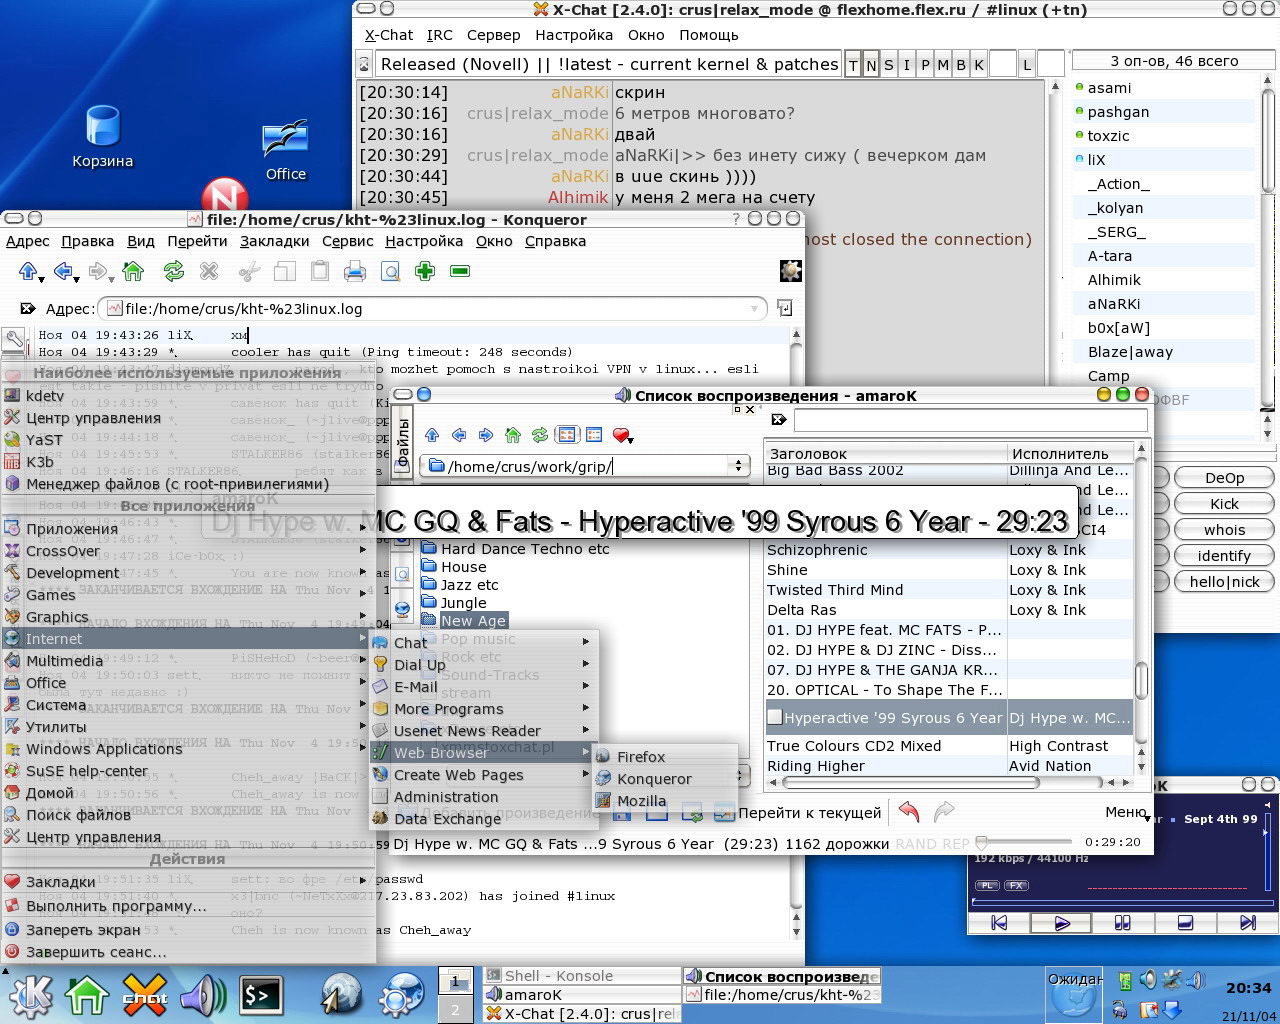
Task: Click Перейти к текущей in amaroK playlist
Action: pos(800,812)
